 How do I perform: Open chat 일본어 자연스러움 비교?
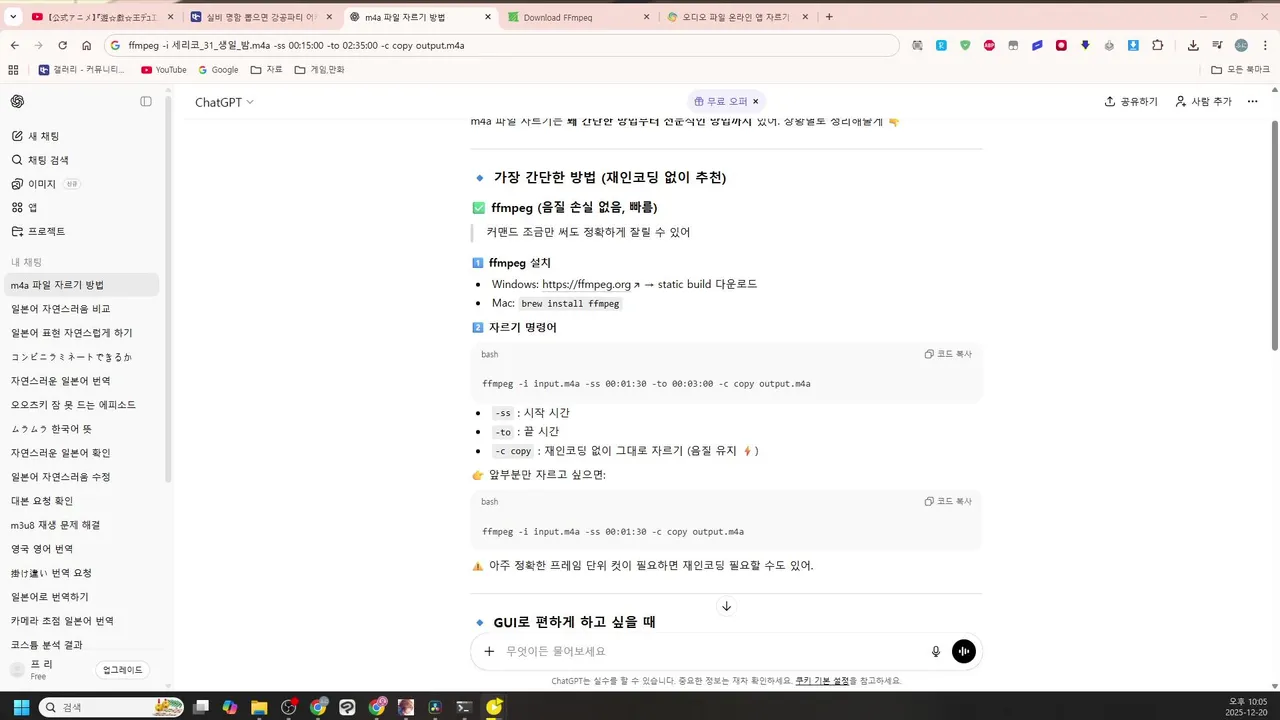82,309
